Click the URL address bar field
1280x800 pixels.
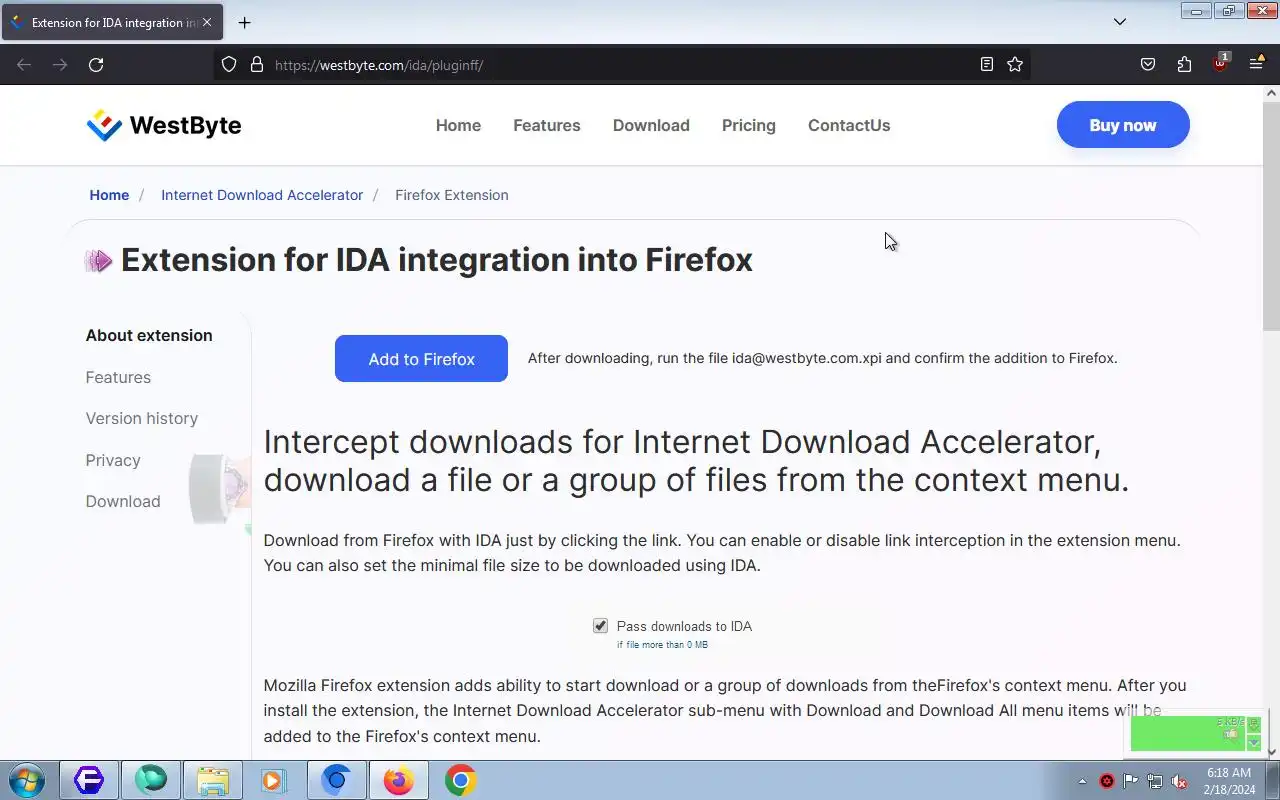620,64
